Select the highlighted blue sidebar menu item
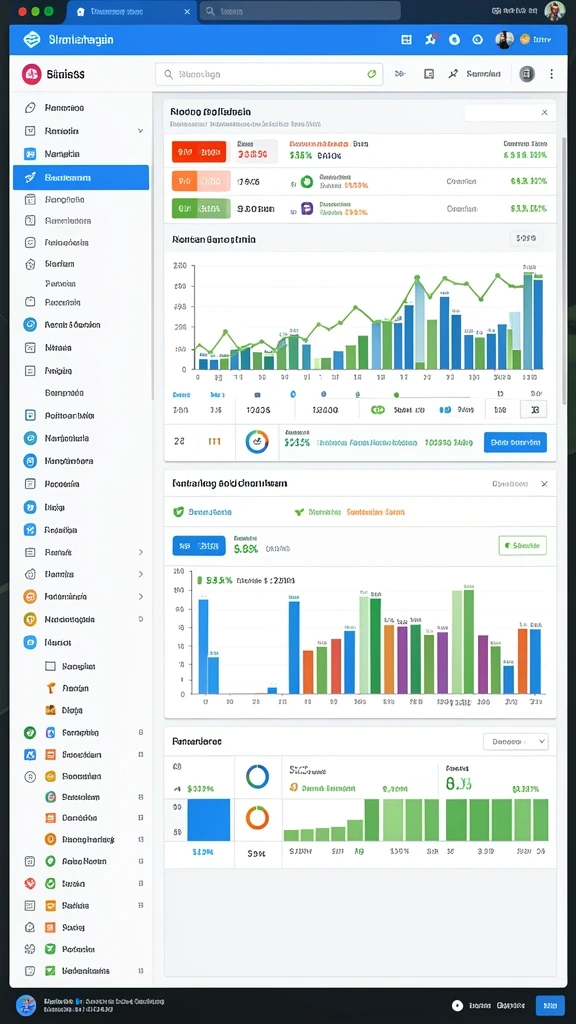This screenshot has height=1024, width=576. [81, 177]
